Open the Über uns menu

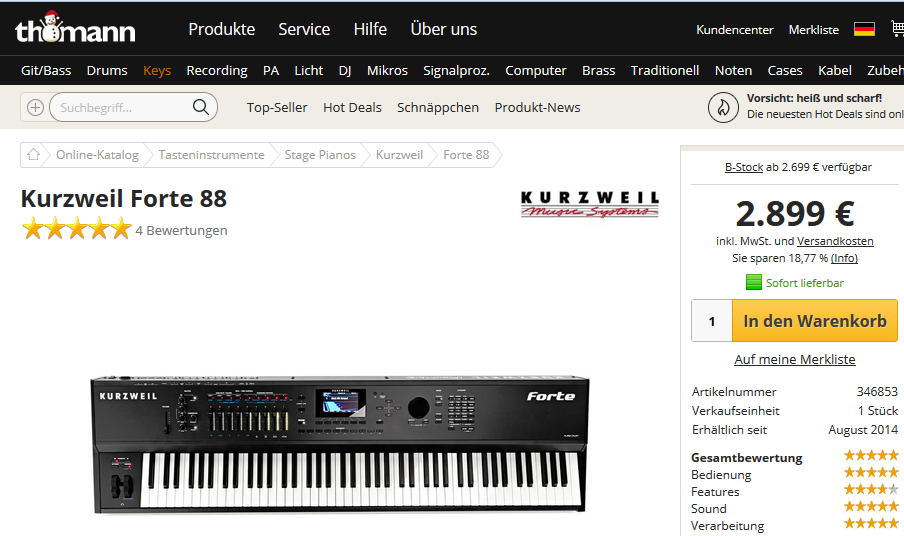coord(443,29)
